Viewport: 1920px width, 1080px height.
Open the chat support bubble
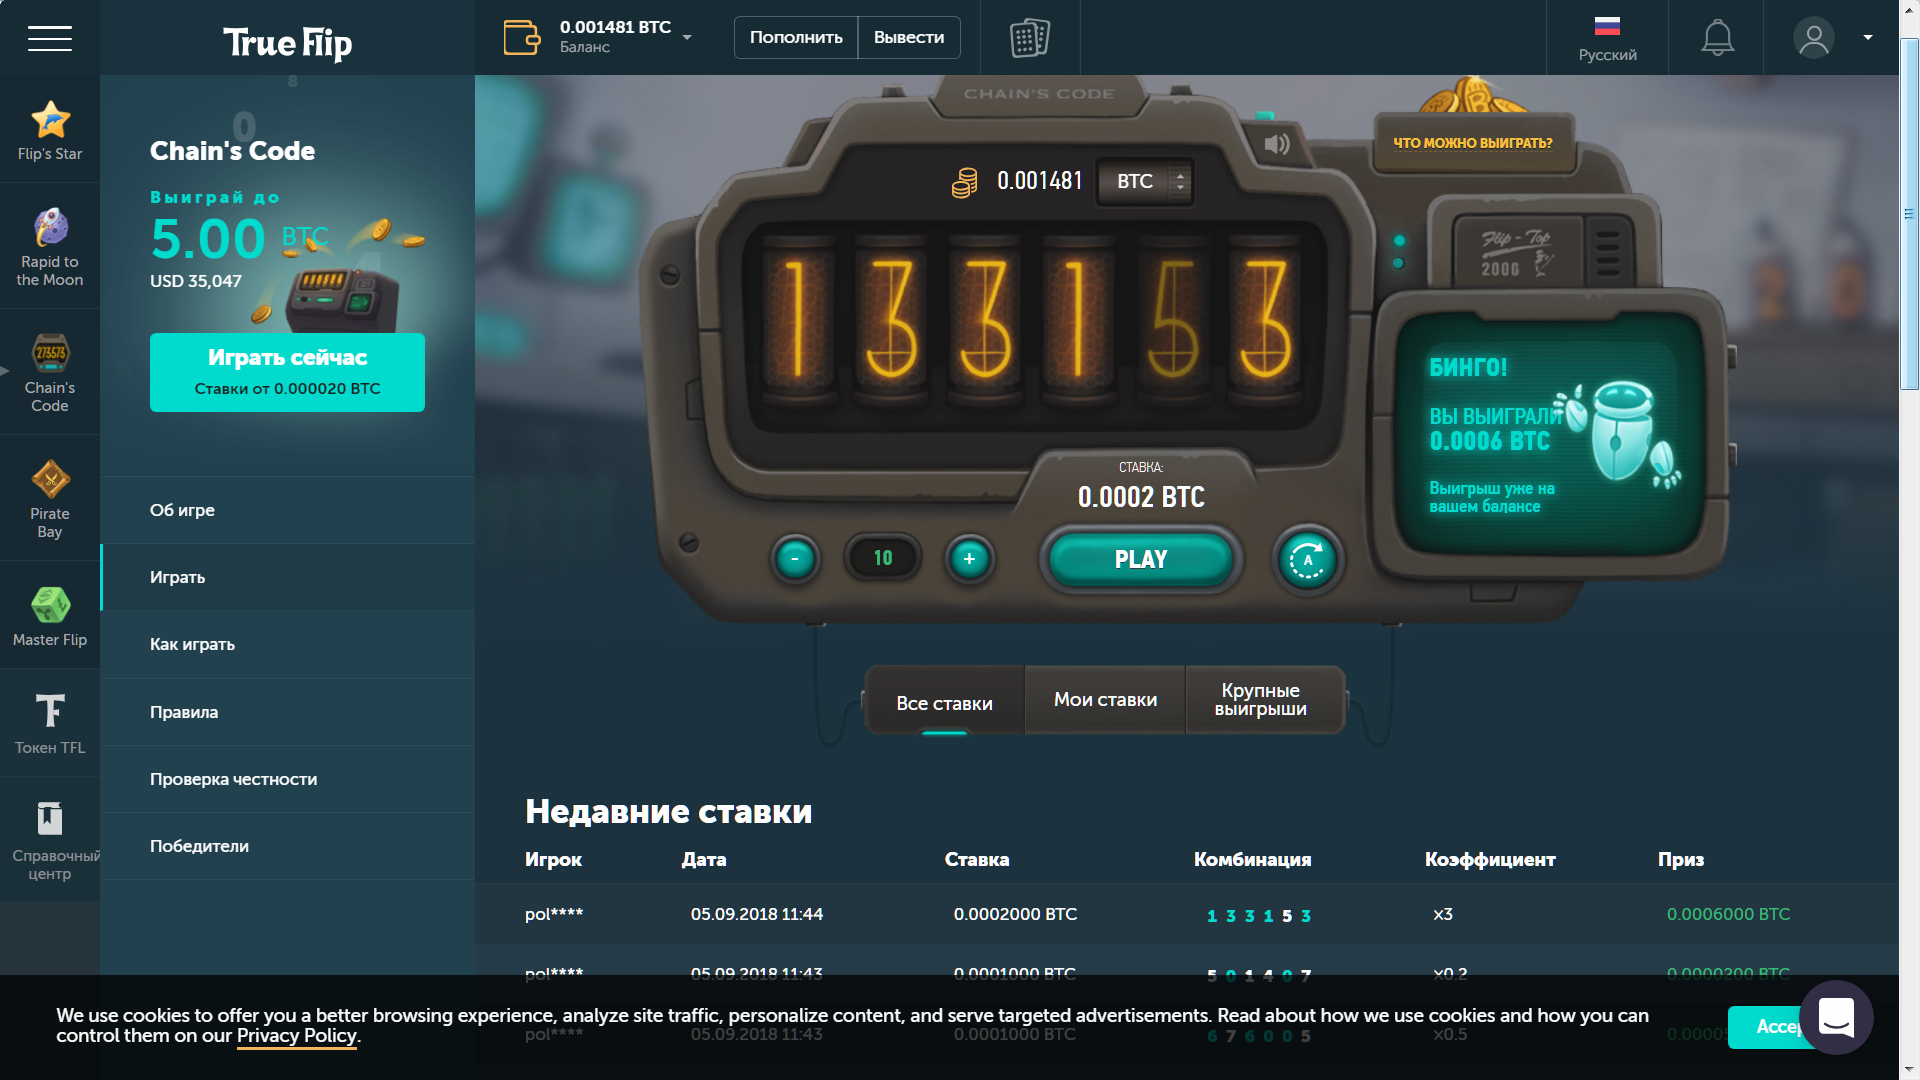pos(1836,1018)
